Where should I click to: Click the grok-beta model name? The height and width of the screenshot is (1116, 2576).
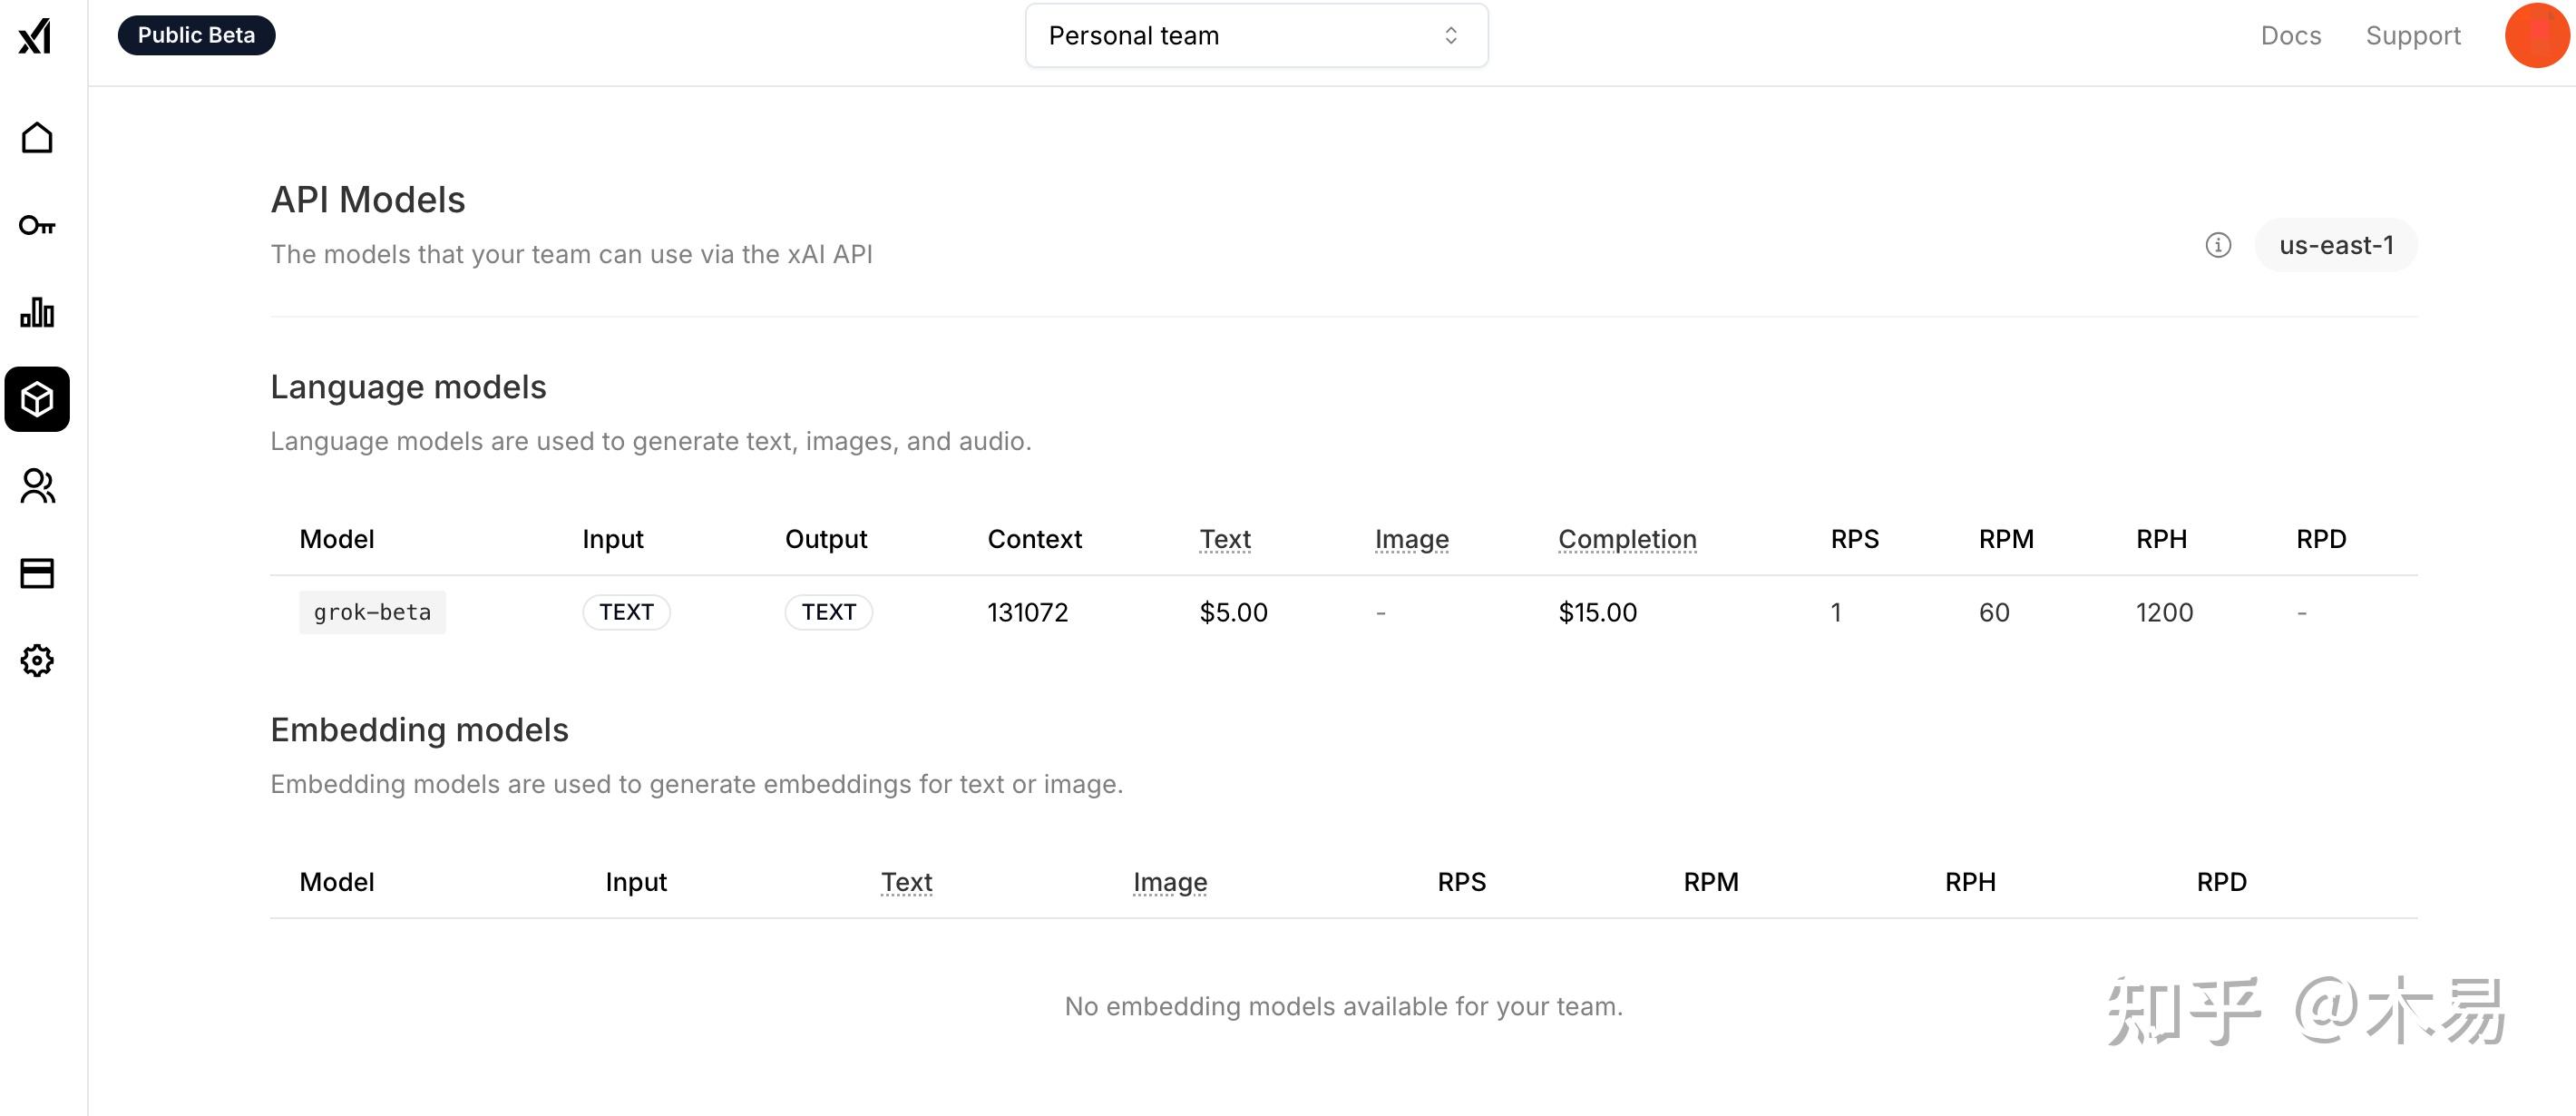pos(372,612)
